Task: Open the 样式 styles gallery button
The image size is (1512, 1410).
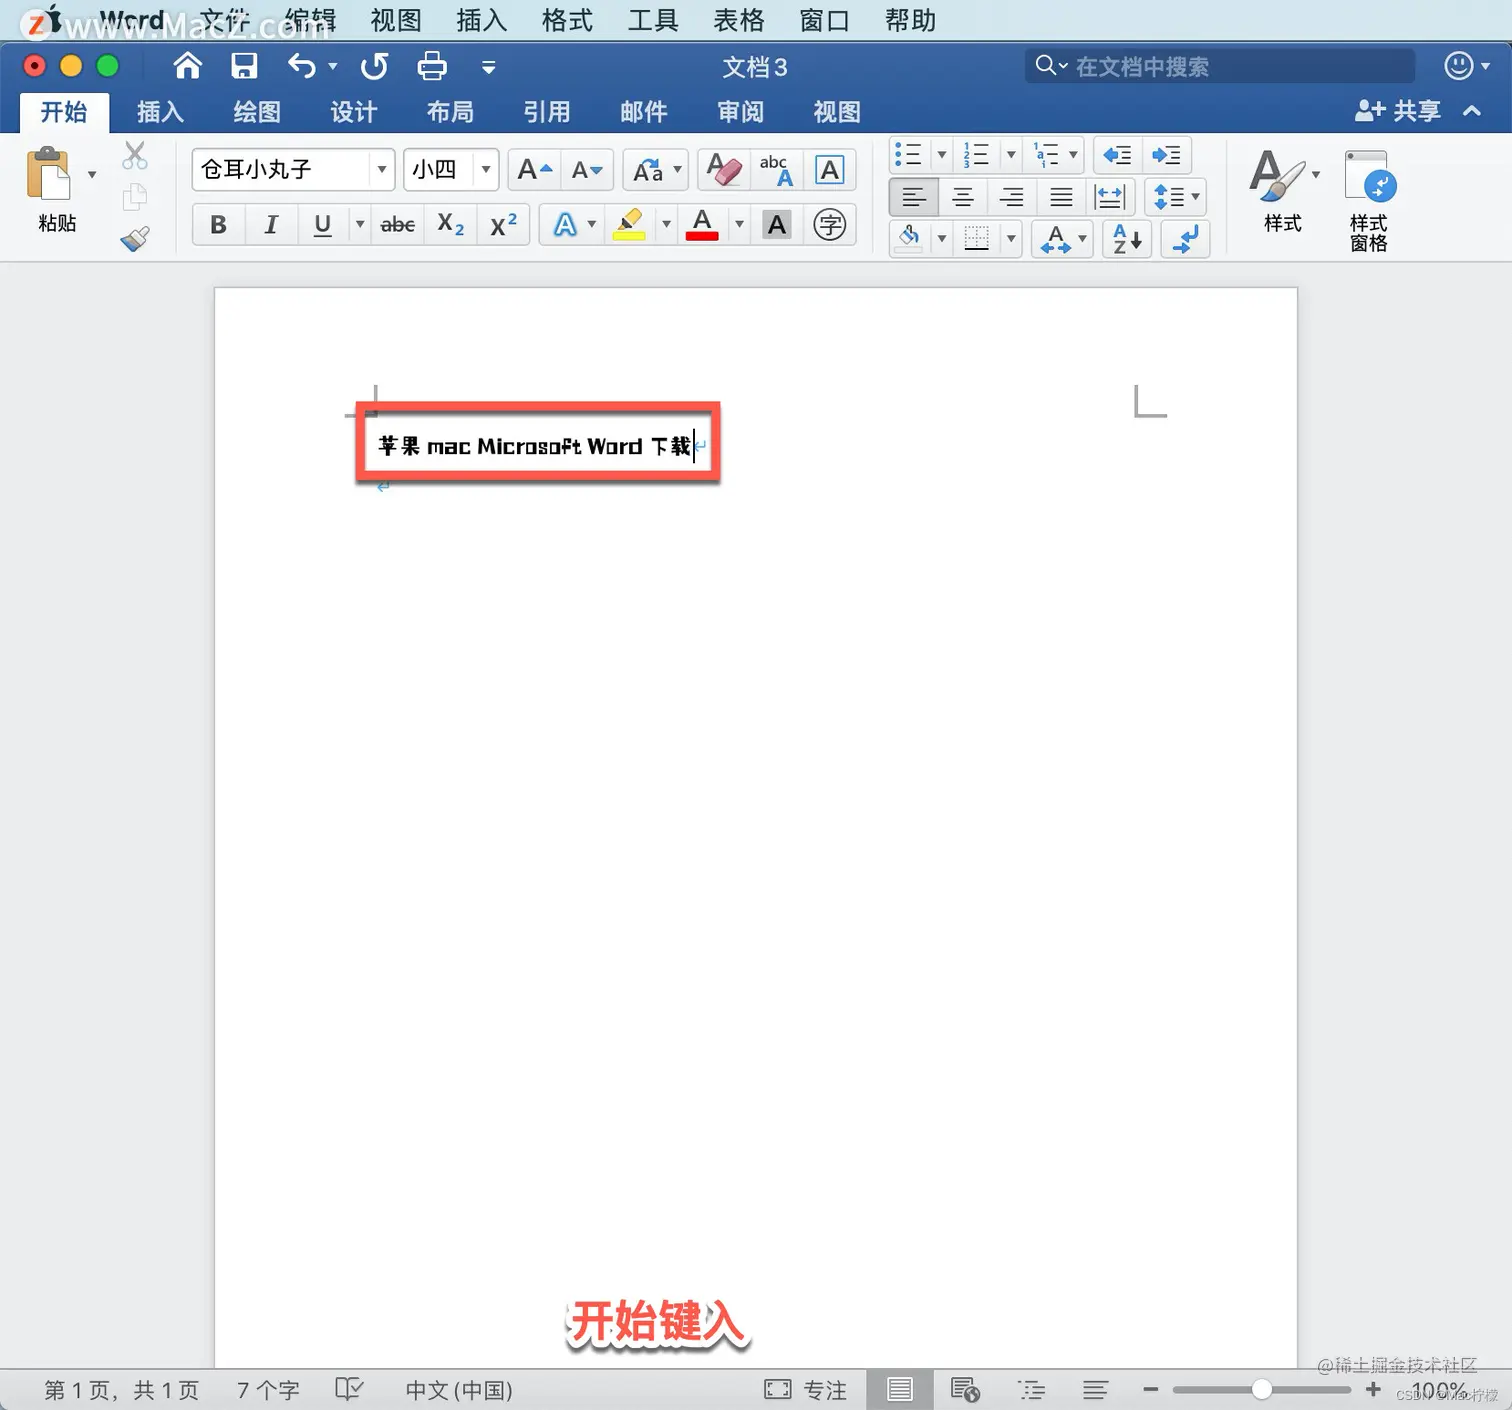Action: [x=1283, y=192]
